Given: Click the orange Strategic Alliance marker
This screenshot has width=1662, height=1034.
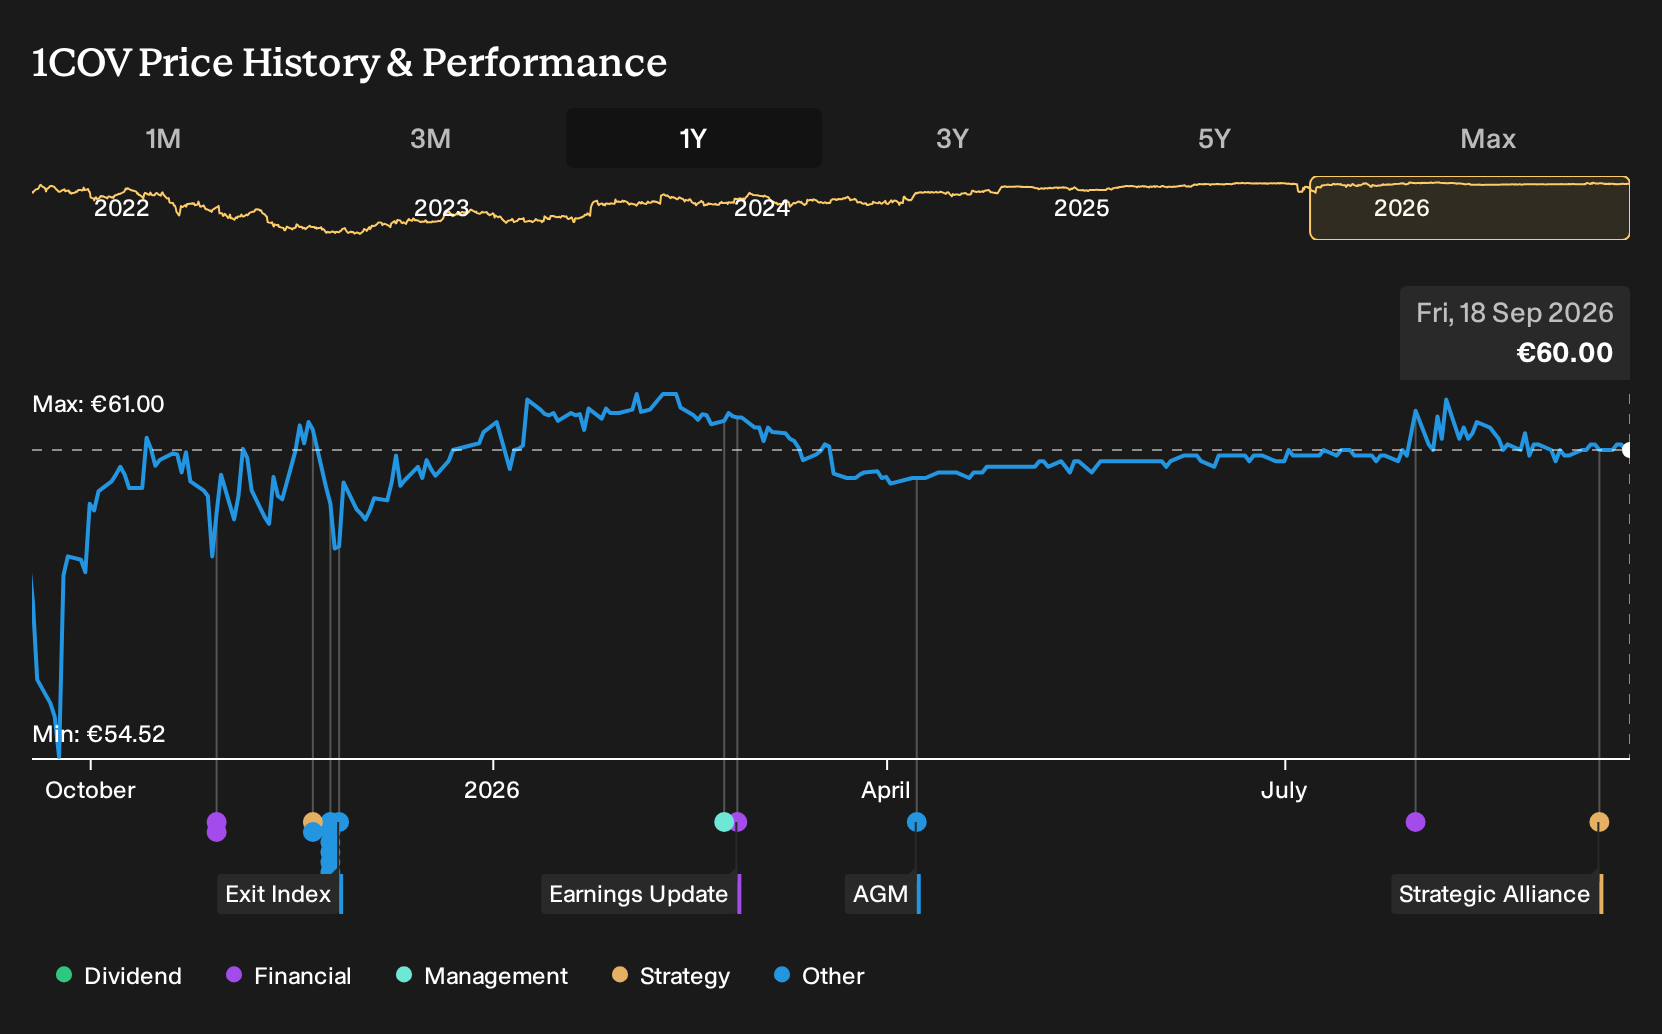Looking at the screenshot, I should (1599, 822).
